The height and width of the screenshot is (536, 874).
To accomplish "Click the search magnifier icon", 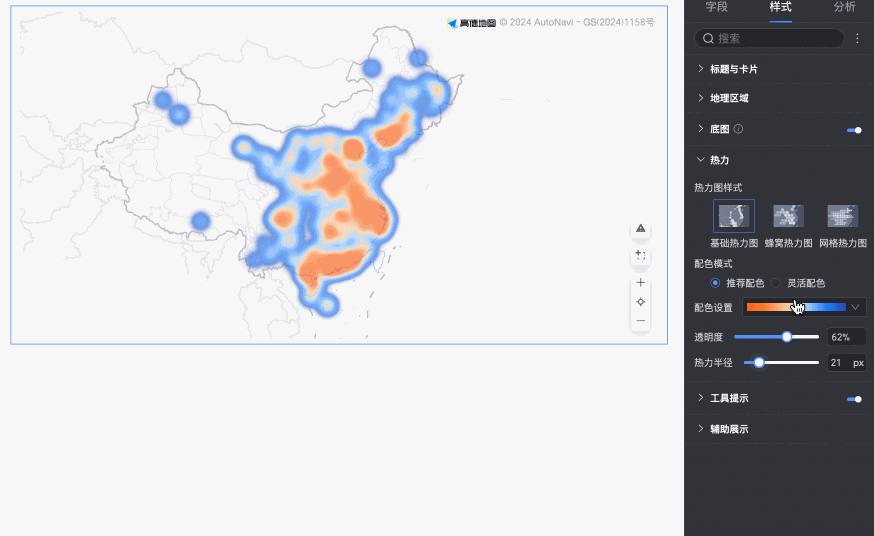I will 708,38.
